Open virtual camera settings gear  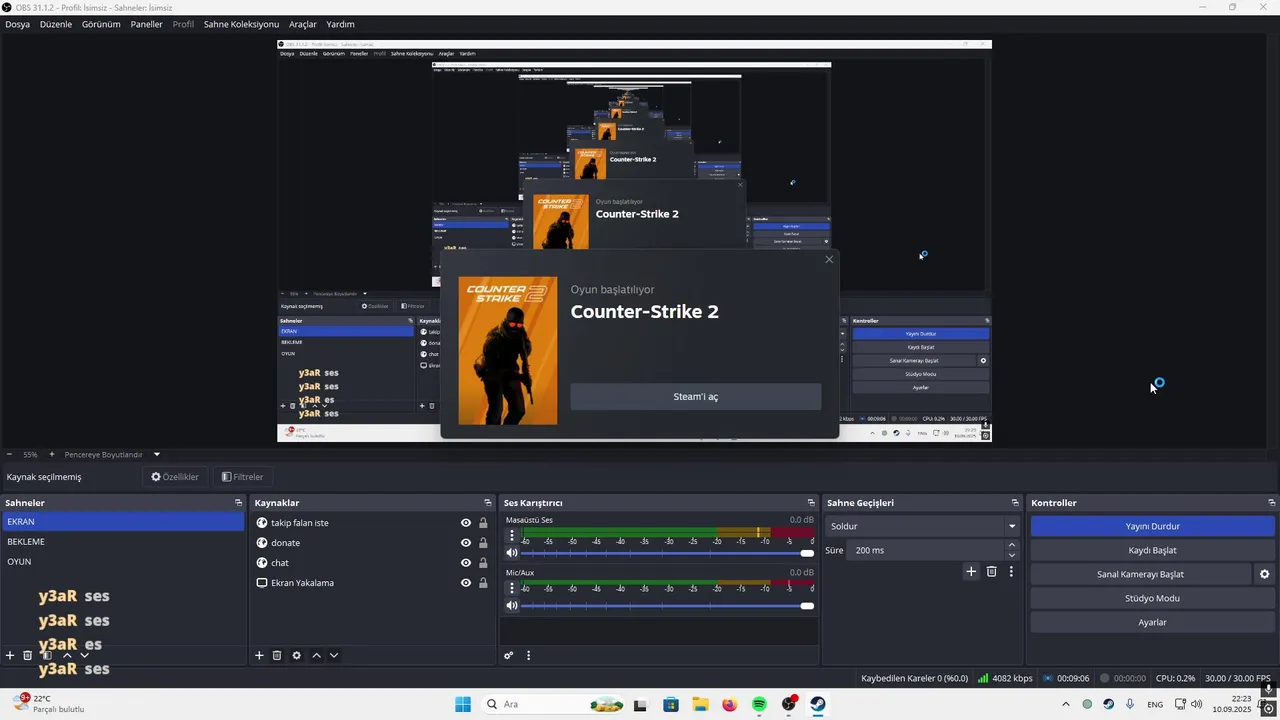tap(1264, 574)
